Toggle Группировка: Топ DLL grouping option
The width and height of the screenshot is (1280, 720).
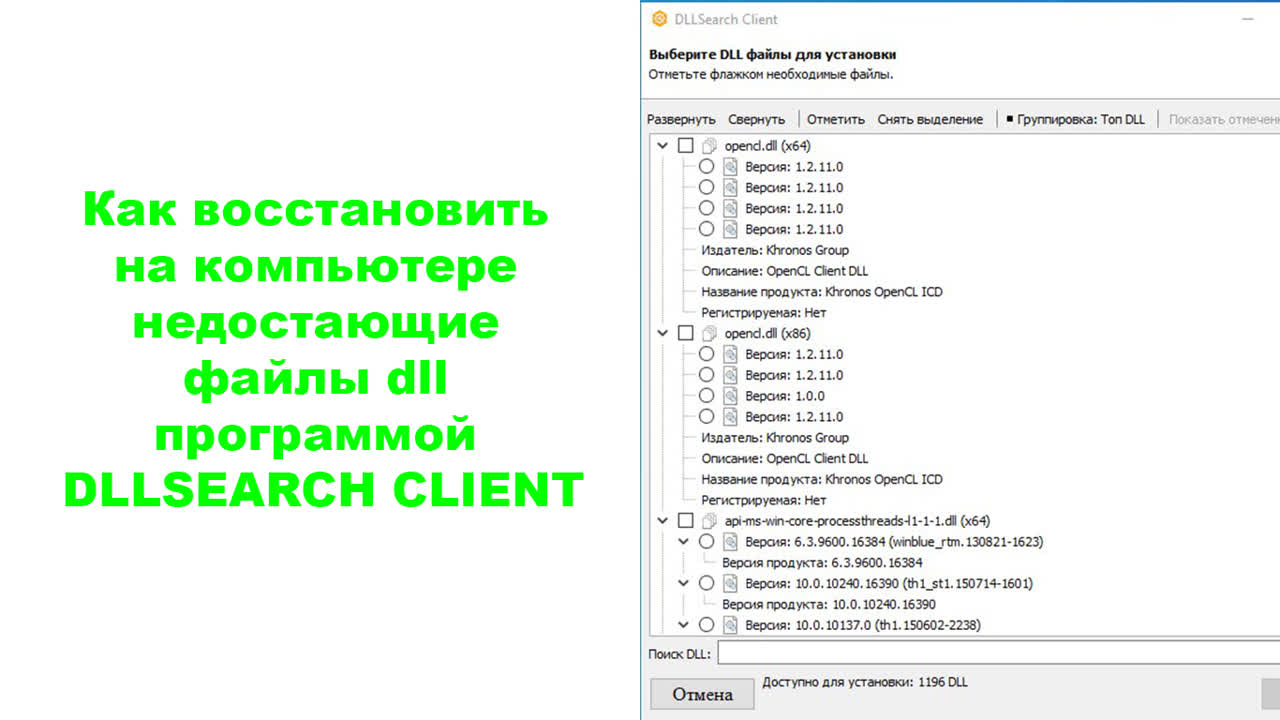point(1075,119)
